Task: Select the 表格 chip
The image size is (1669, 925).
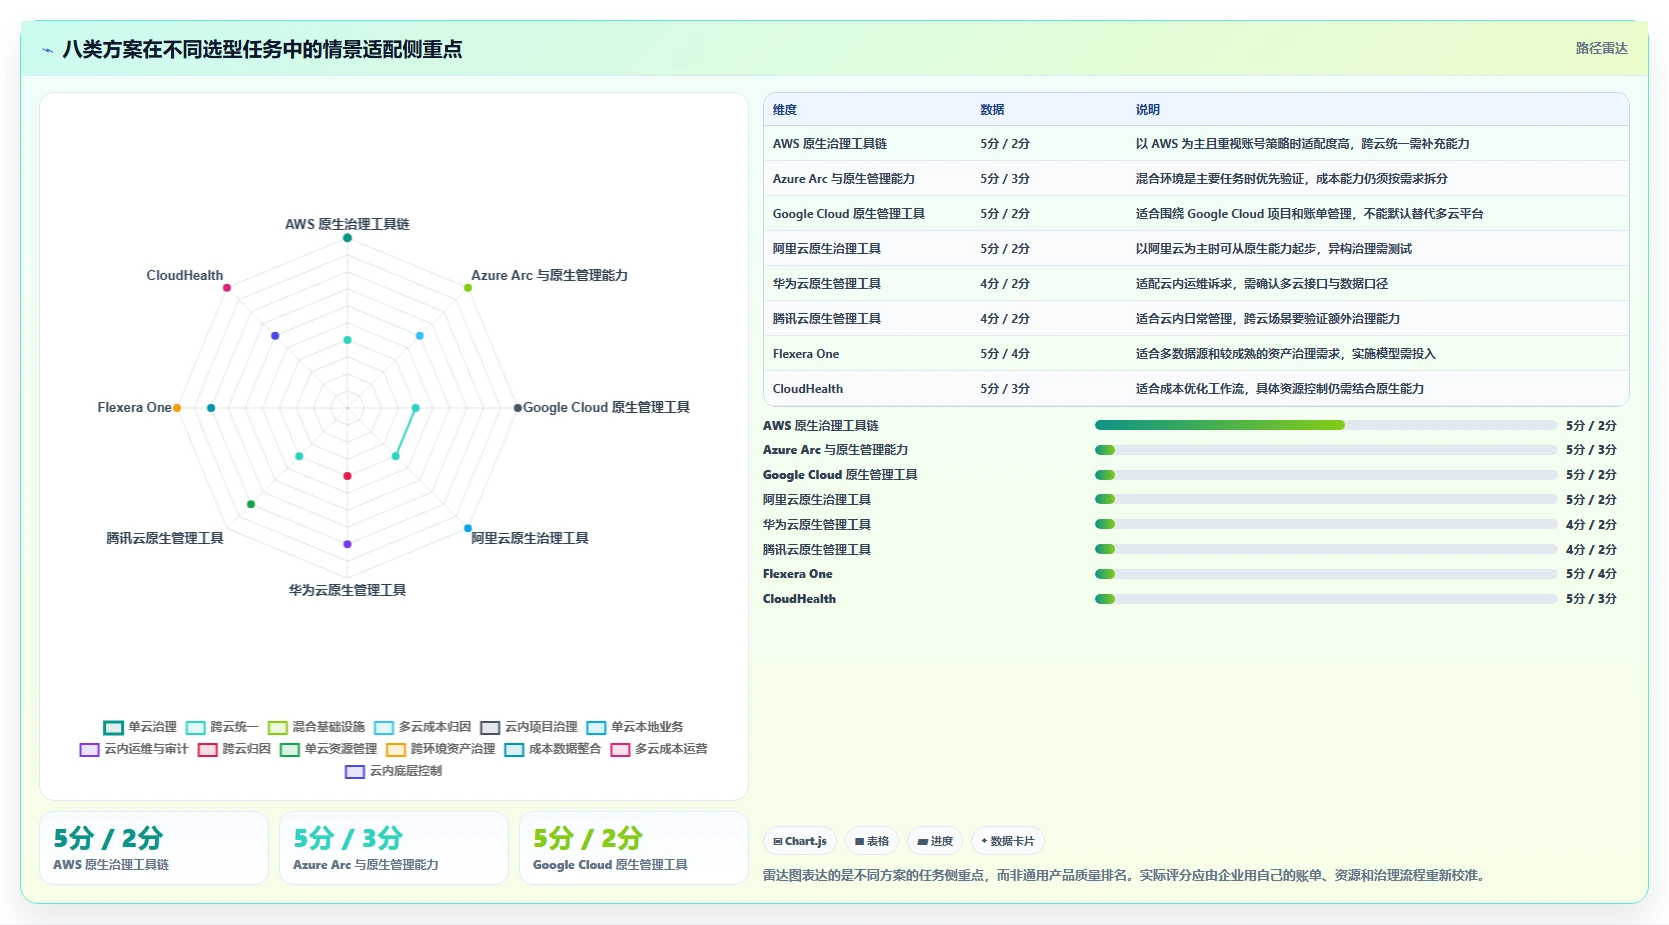Action: 872,841
